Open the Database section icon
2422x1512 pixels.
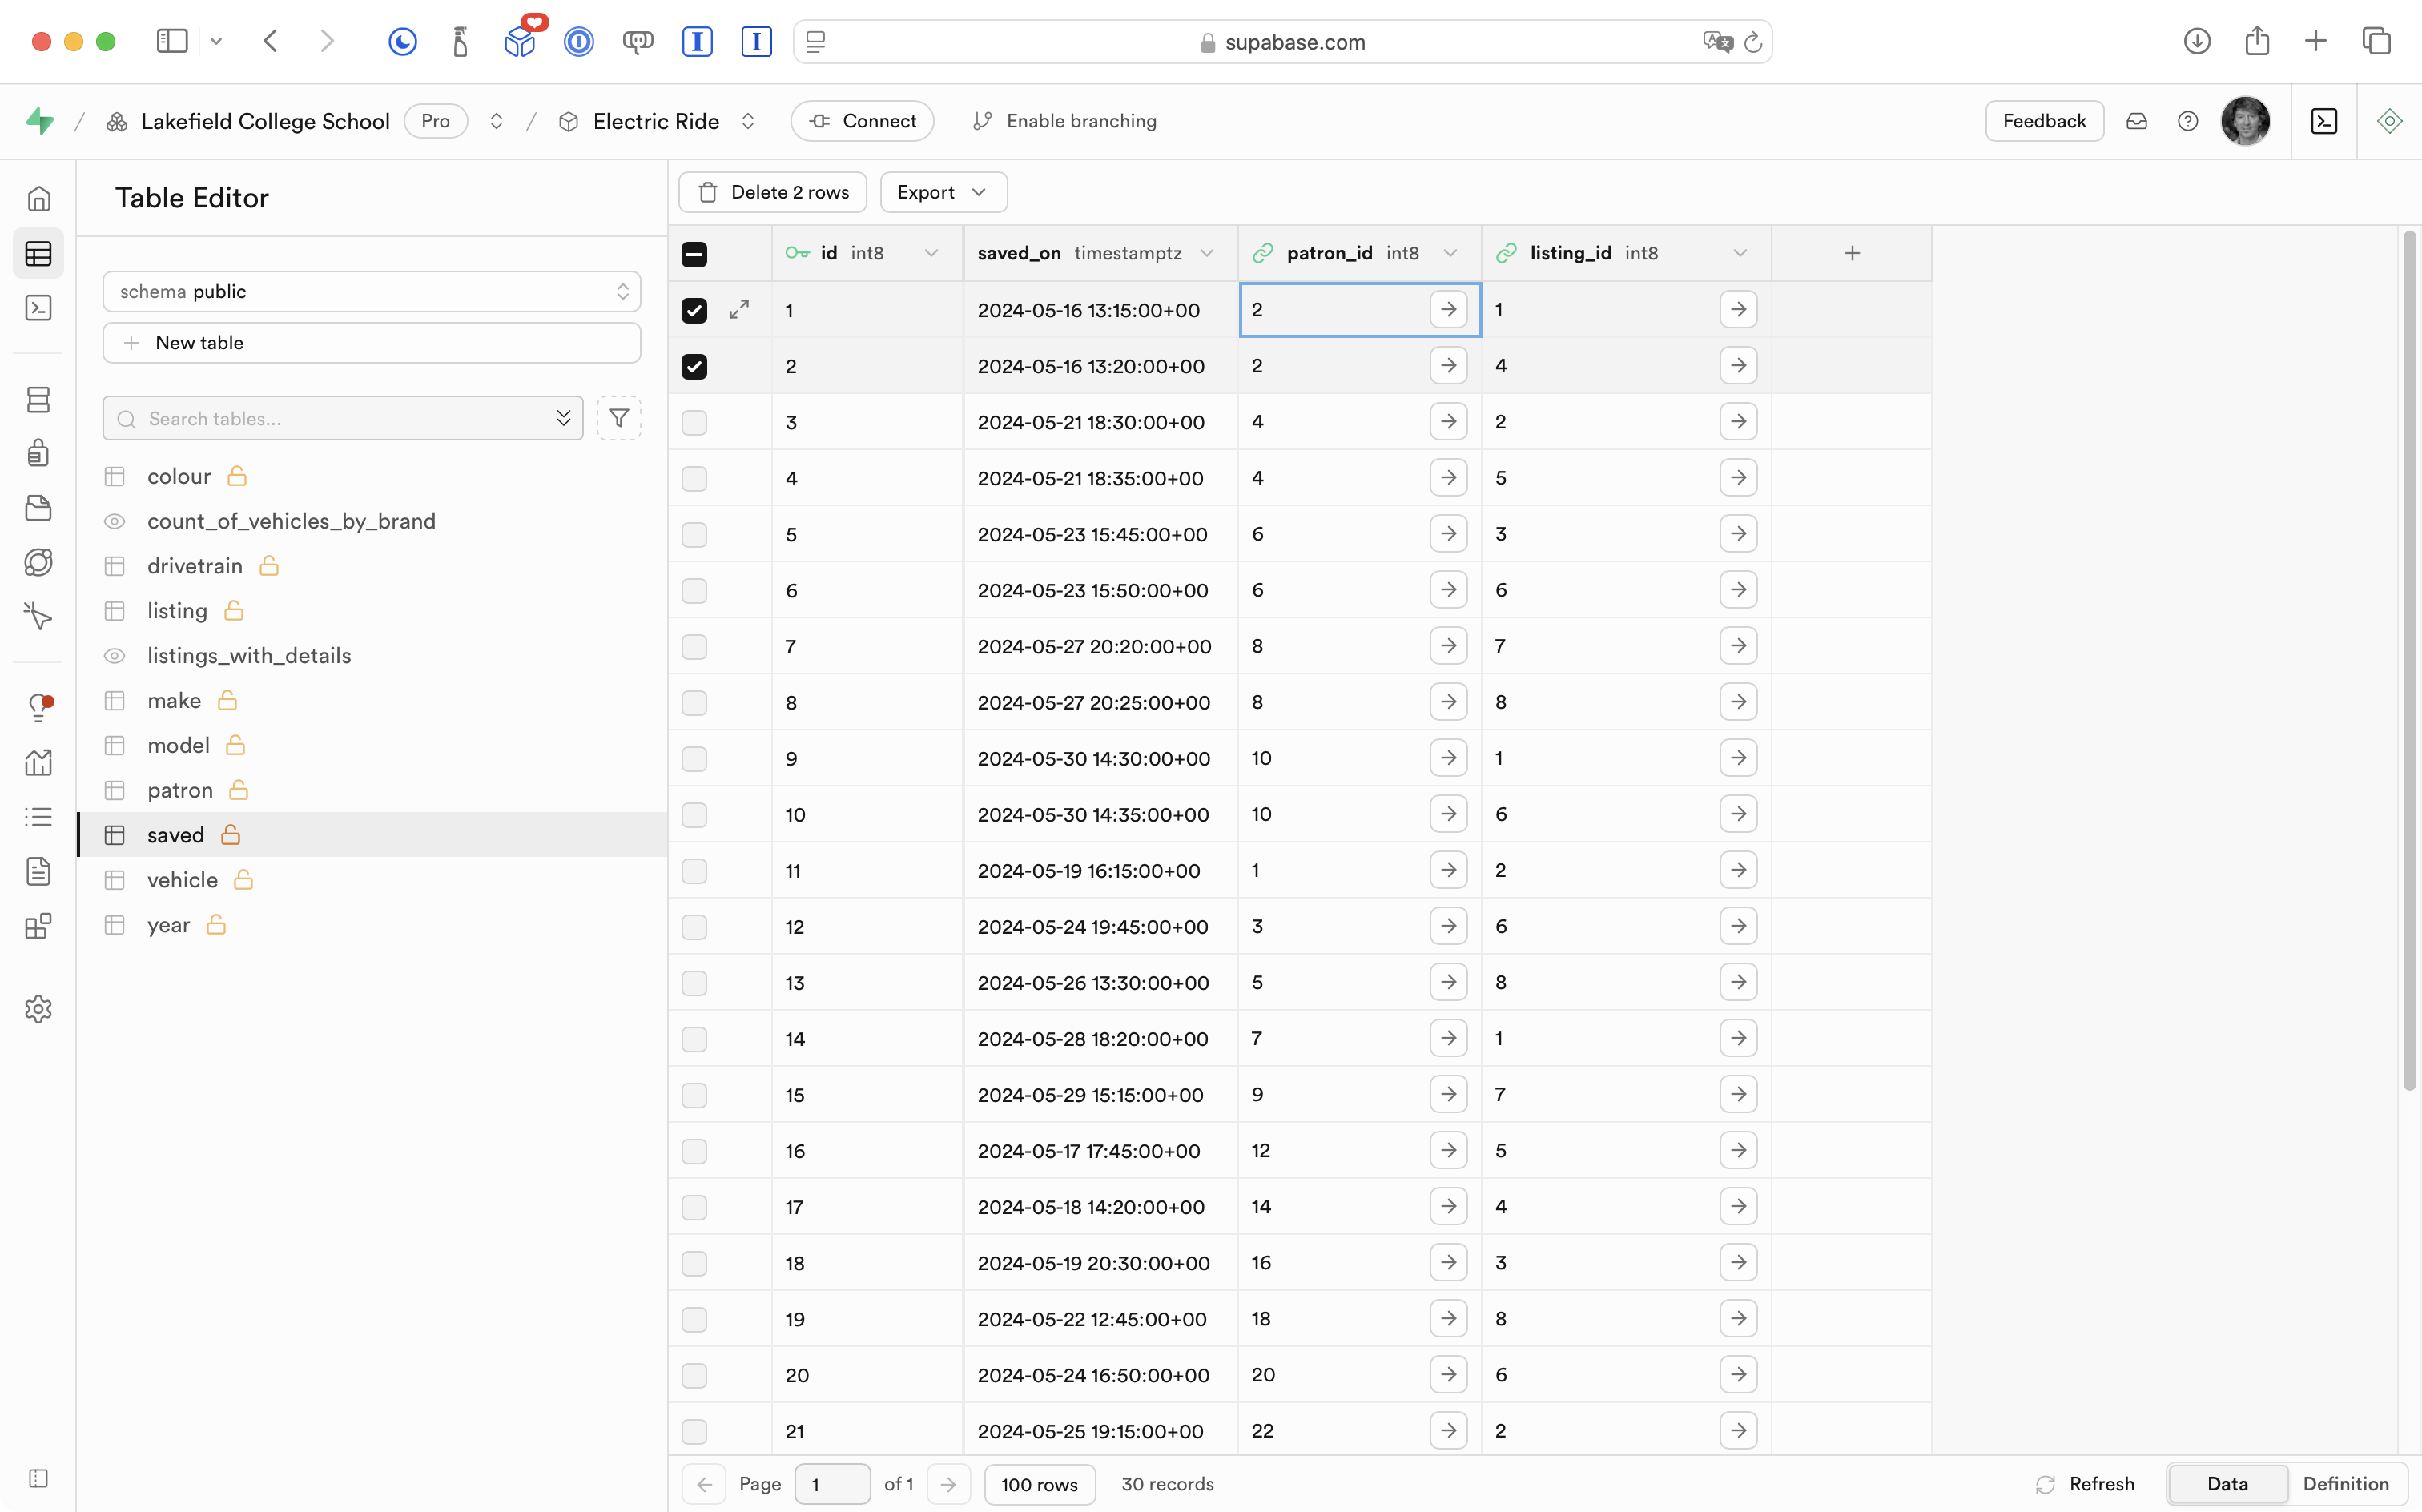click(x=38, y=400)
